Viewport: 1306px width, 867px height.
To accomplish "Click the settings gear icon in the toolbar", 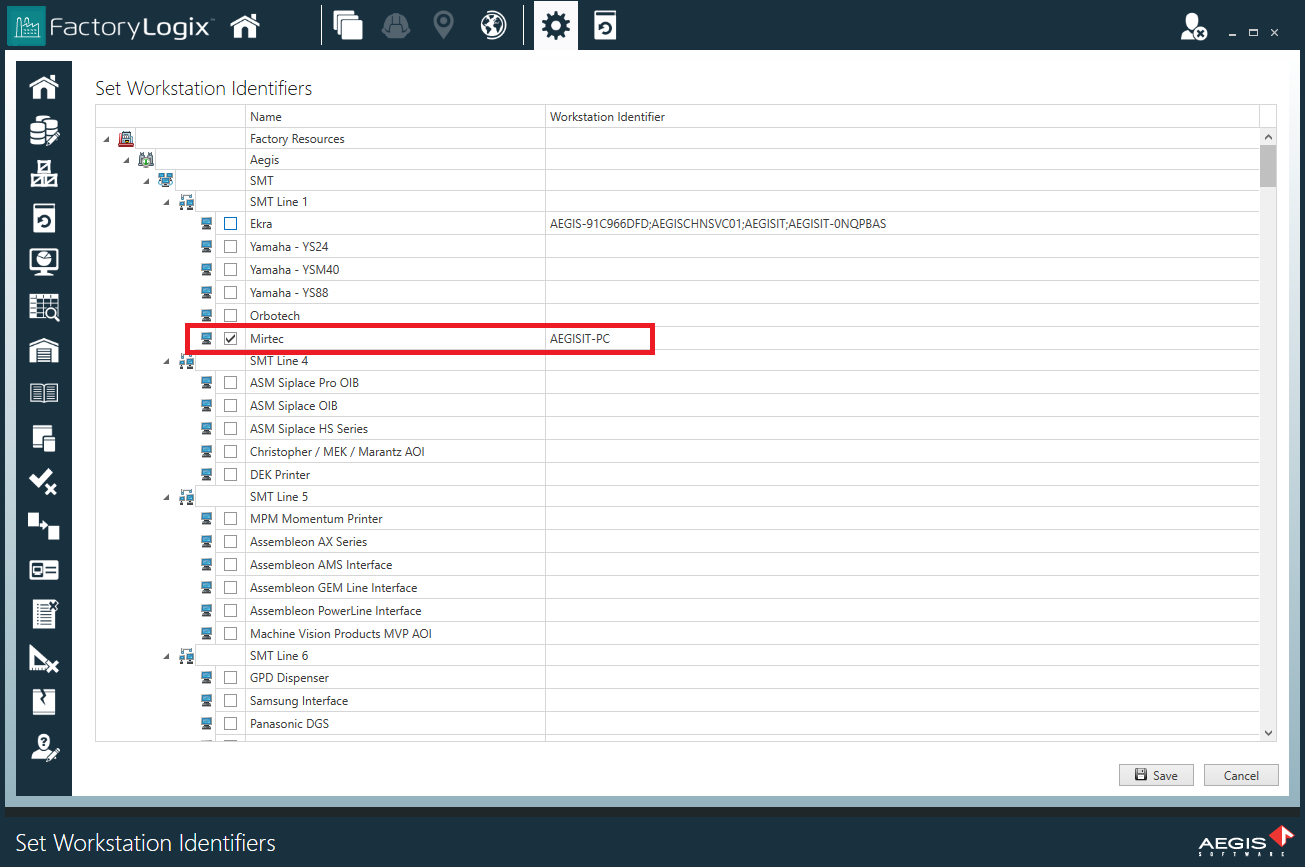I will coord(555,25).
